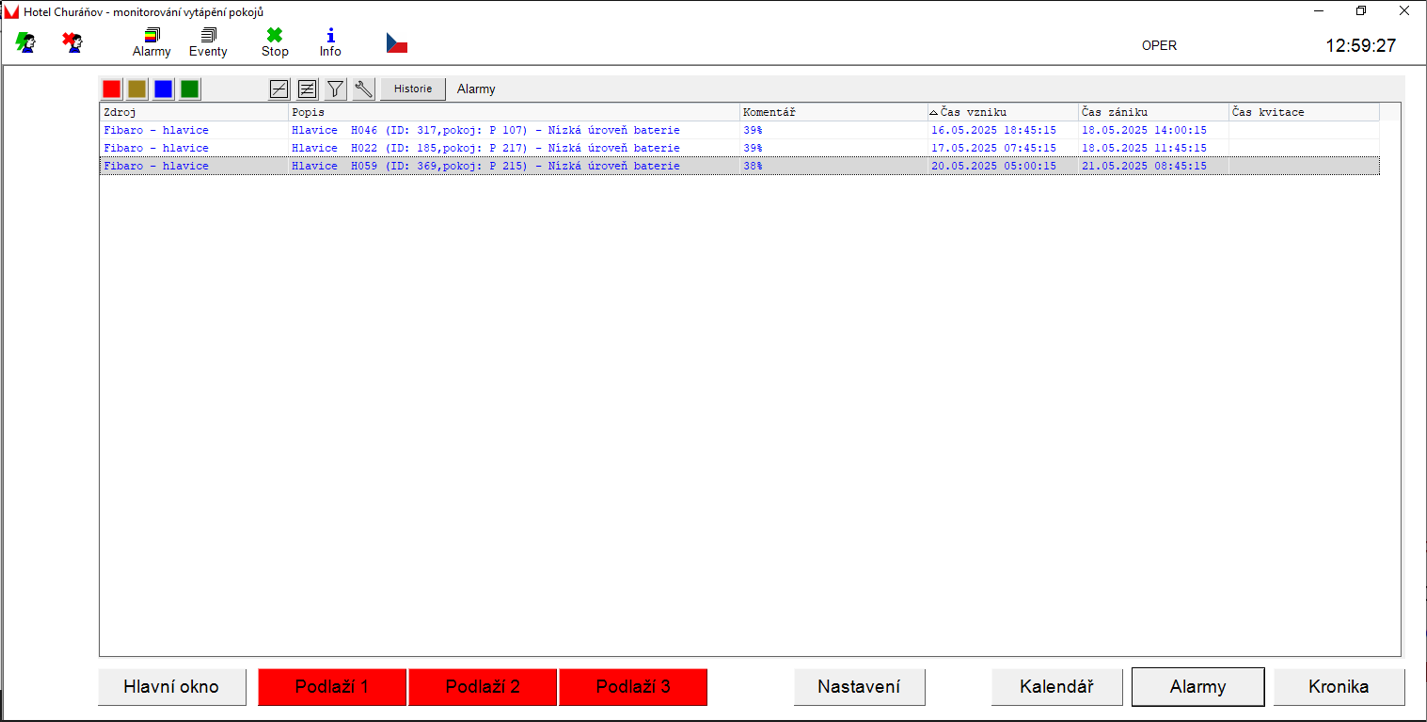1427x722 pixels.
Task: Toggle the olive alarm color filter
Action: coord(137,89)
